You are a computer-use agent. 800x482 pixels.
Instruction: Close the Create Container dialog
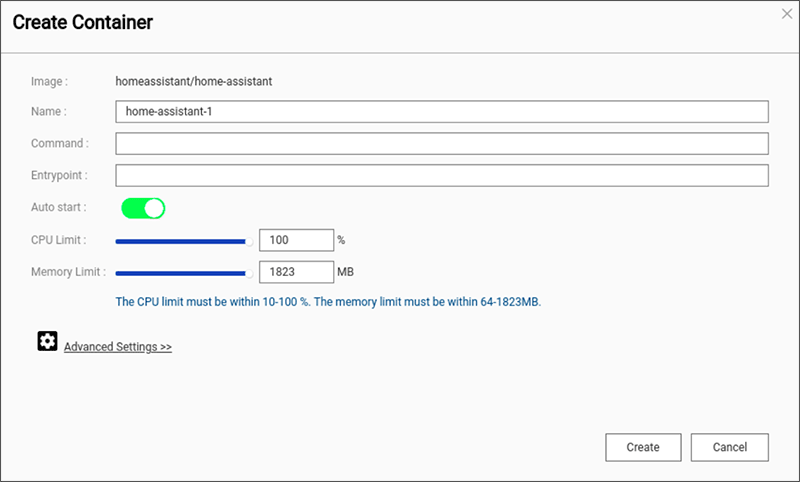(x=787, y=14)
